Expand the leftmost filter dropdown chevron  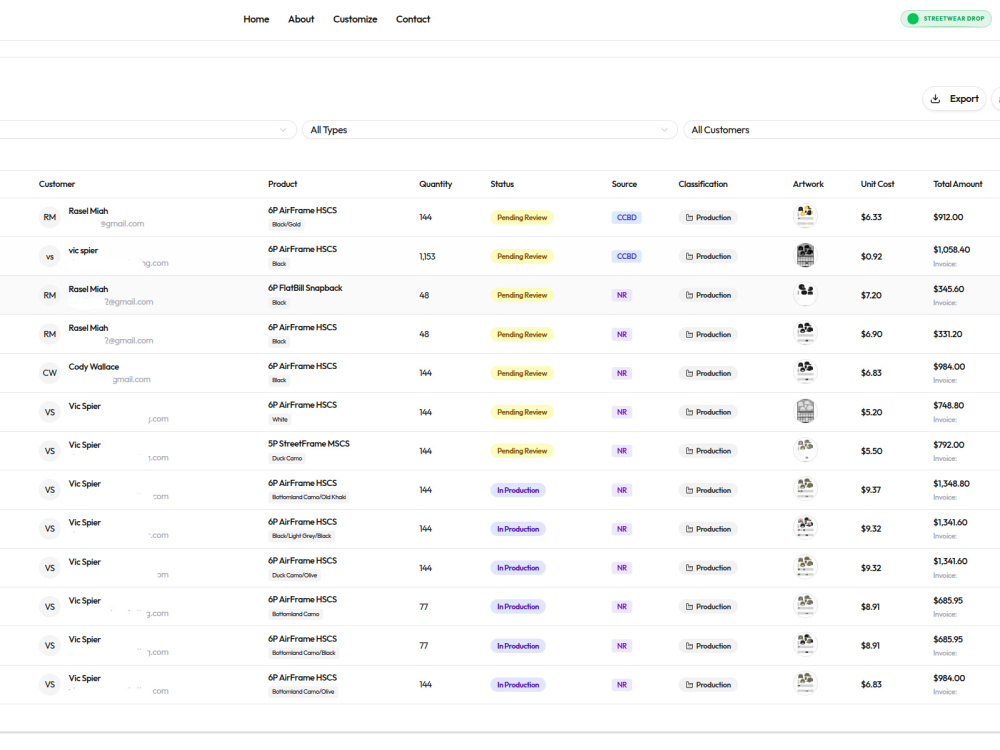point(283,129)
